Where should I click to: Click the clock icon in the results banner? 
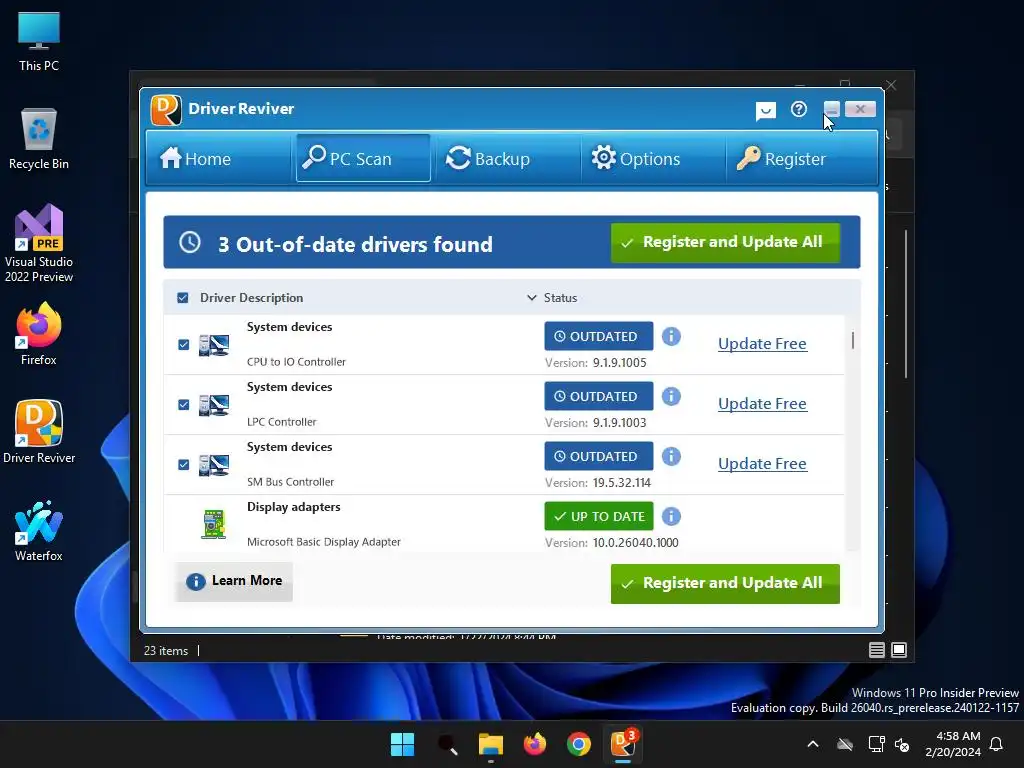(190, 242)
